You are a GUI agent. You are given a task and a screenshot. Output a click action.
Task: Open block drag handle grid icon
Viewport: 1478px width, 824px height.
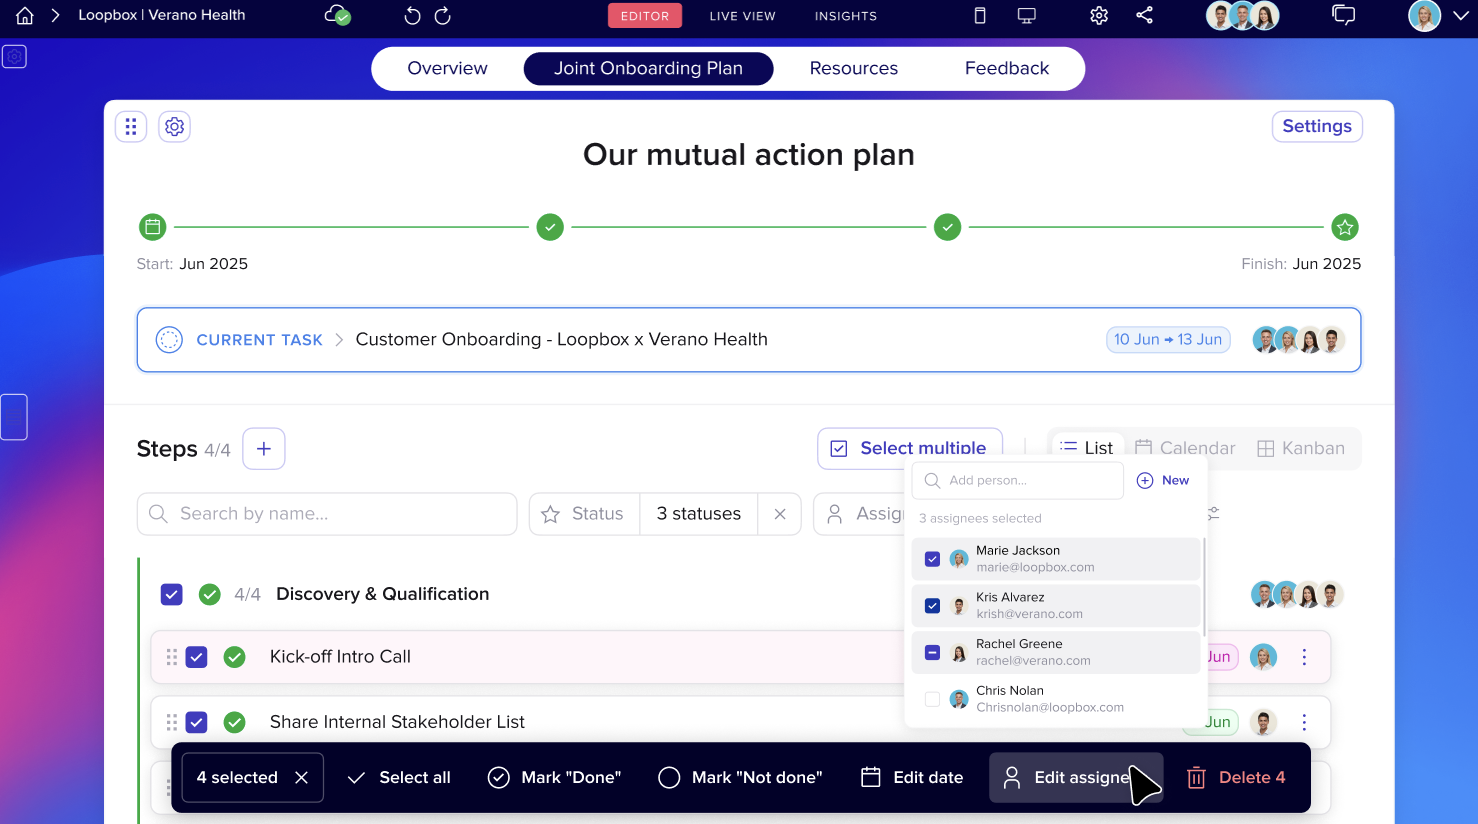pyautogui.click(x=131, y=127)
